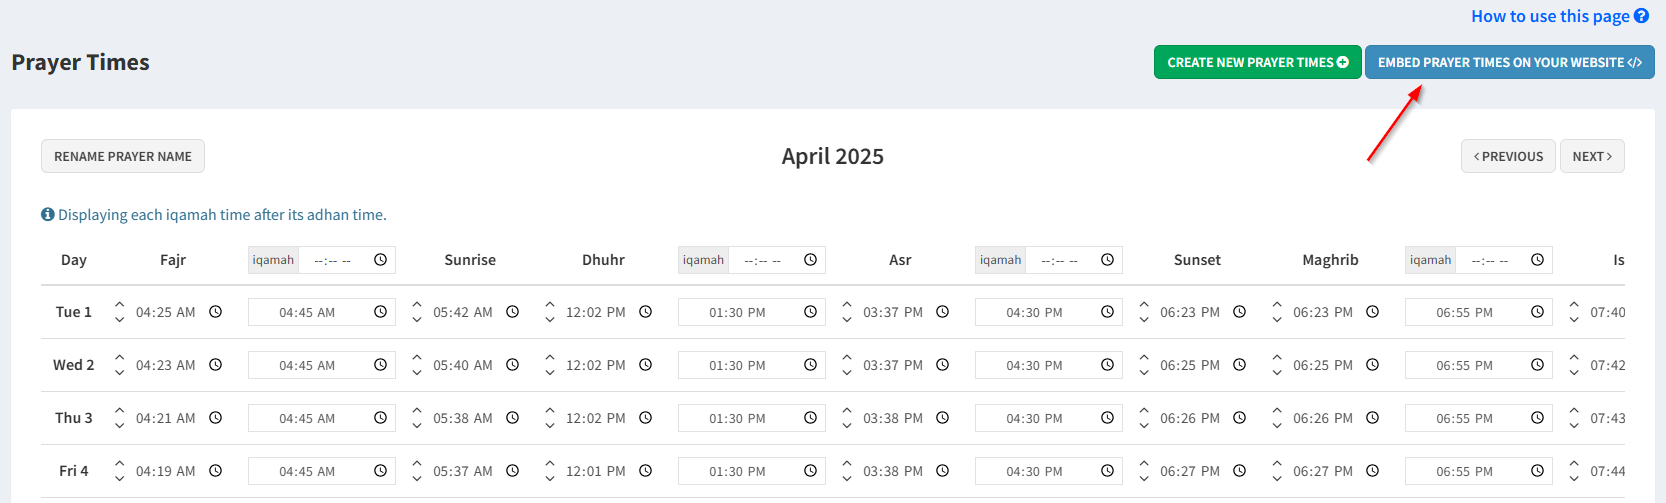This screenshot has height=503, width=1666.
Task: Go to the Next month
Action: 1592,156
